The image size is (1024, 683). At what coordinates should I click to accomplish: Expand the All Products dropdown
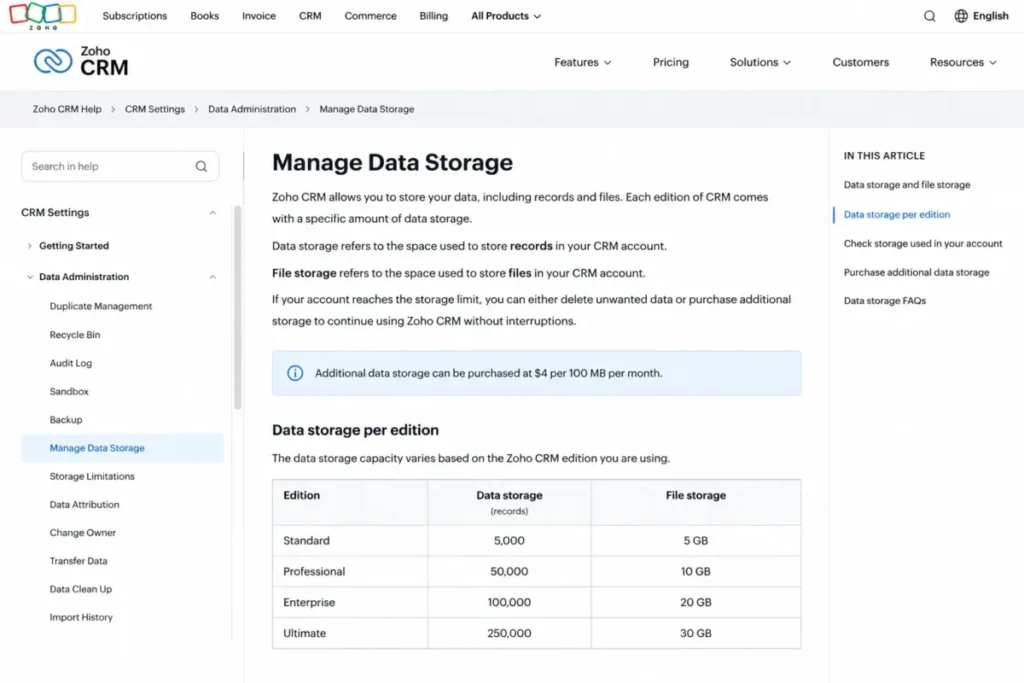(506, 16)
